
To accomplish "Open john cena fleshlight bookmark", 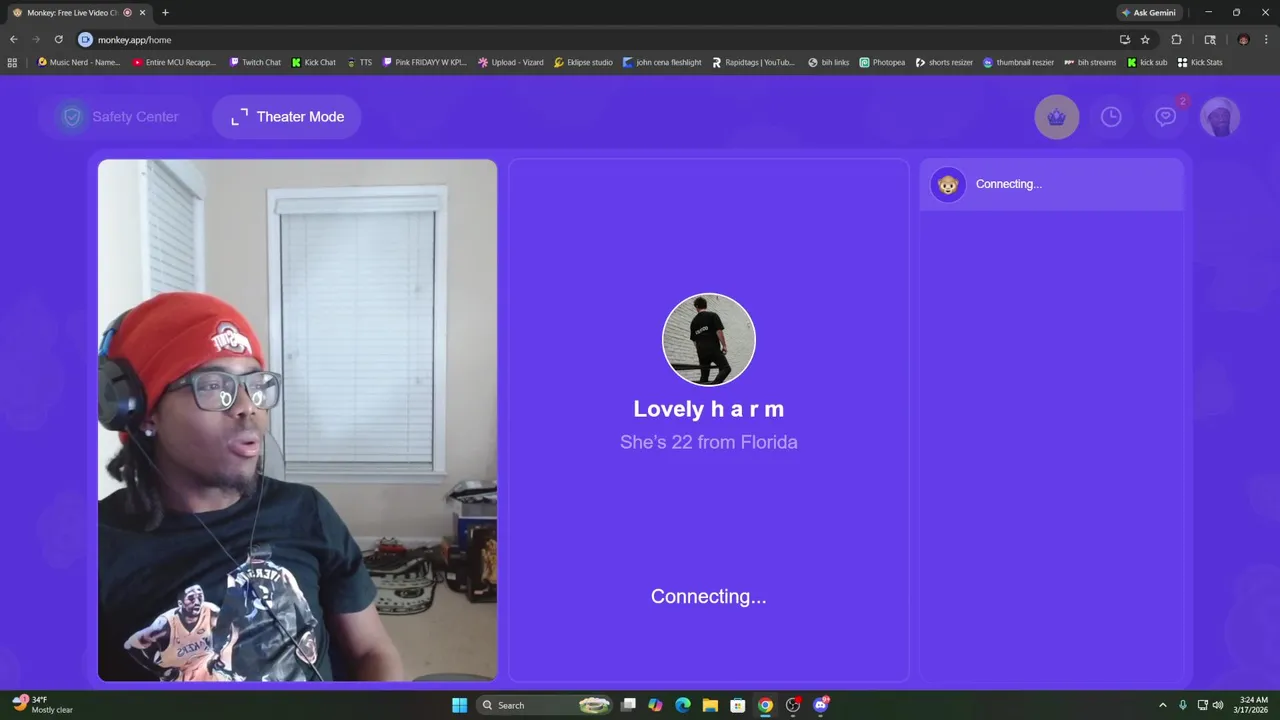I will pyautogui.click(x=662, y=62).
